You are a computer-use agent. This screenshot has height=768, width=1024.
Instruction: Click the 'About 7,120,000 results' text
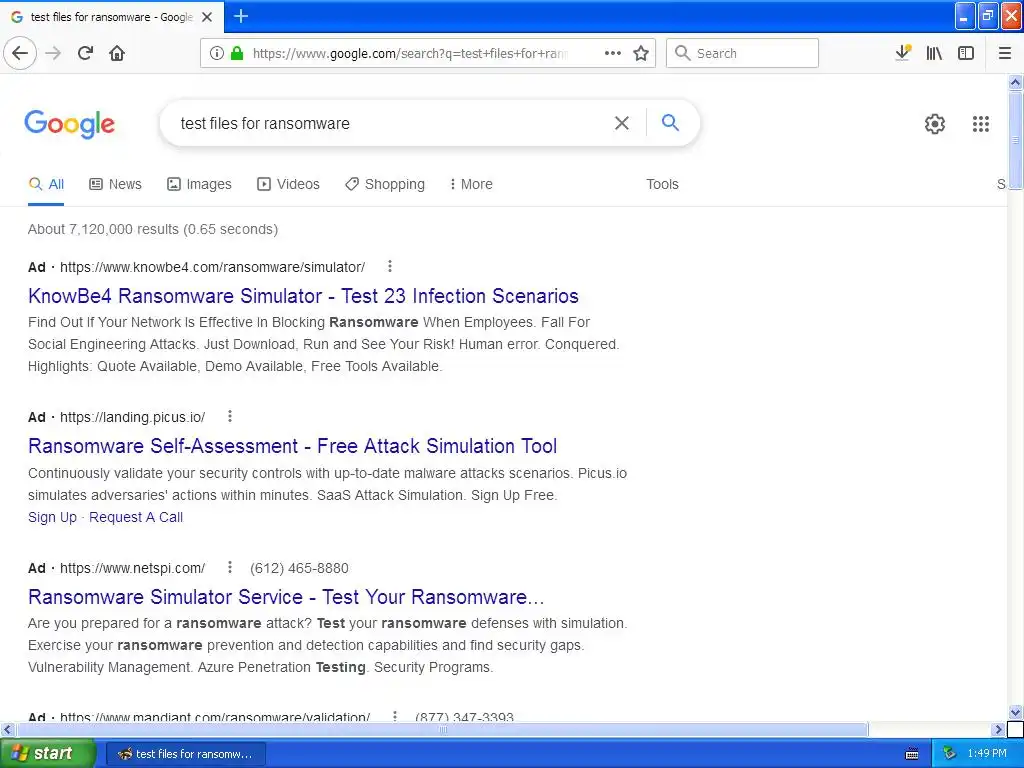(x=153, y=229)
